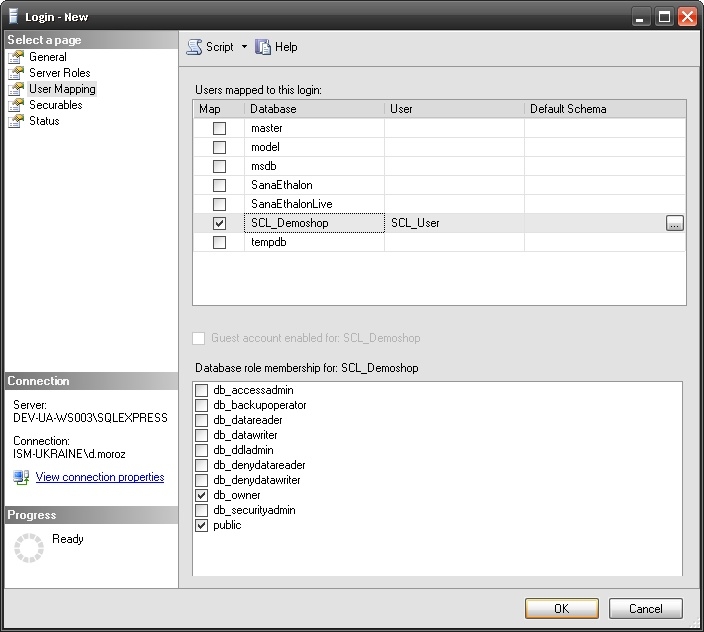Open the Status page
704x632 pixels.
coord(44,121)
